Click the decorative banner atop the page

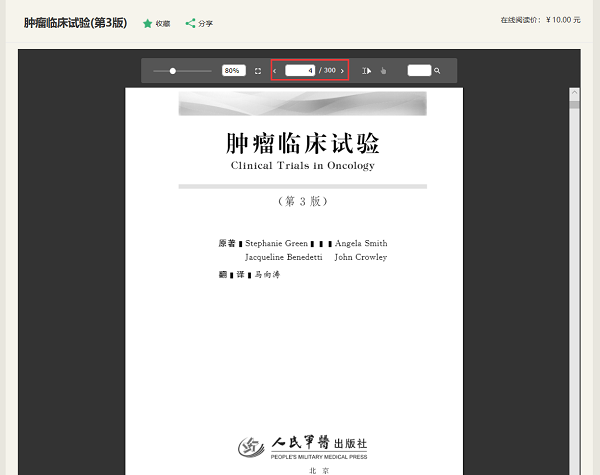[x=302, y=104]
